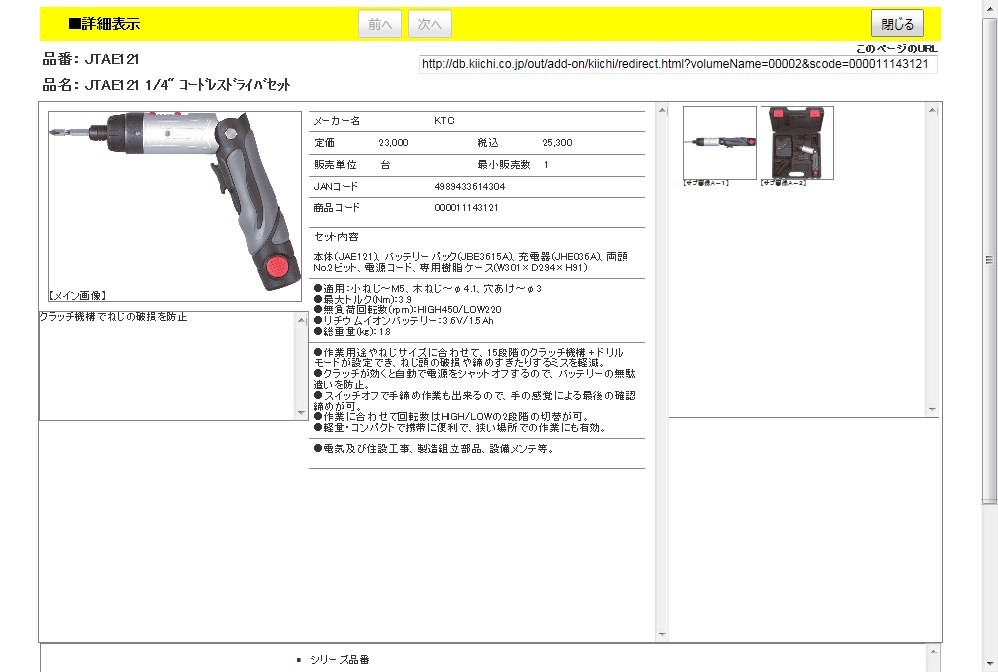The image size is (998, 672).
Task: Click the JANコード label
Action: [336, 186]
